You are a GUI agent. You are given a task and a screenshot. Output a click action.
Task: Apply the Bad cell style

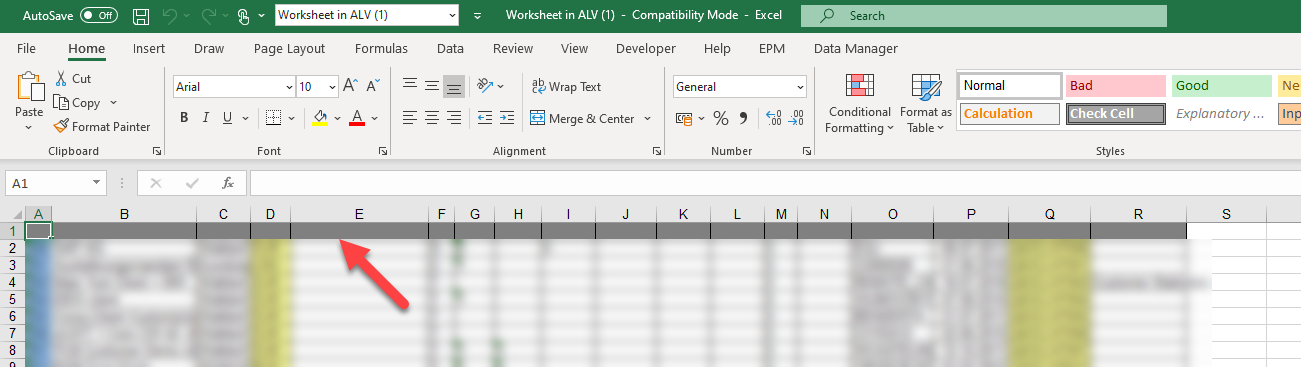point(1116,86)
